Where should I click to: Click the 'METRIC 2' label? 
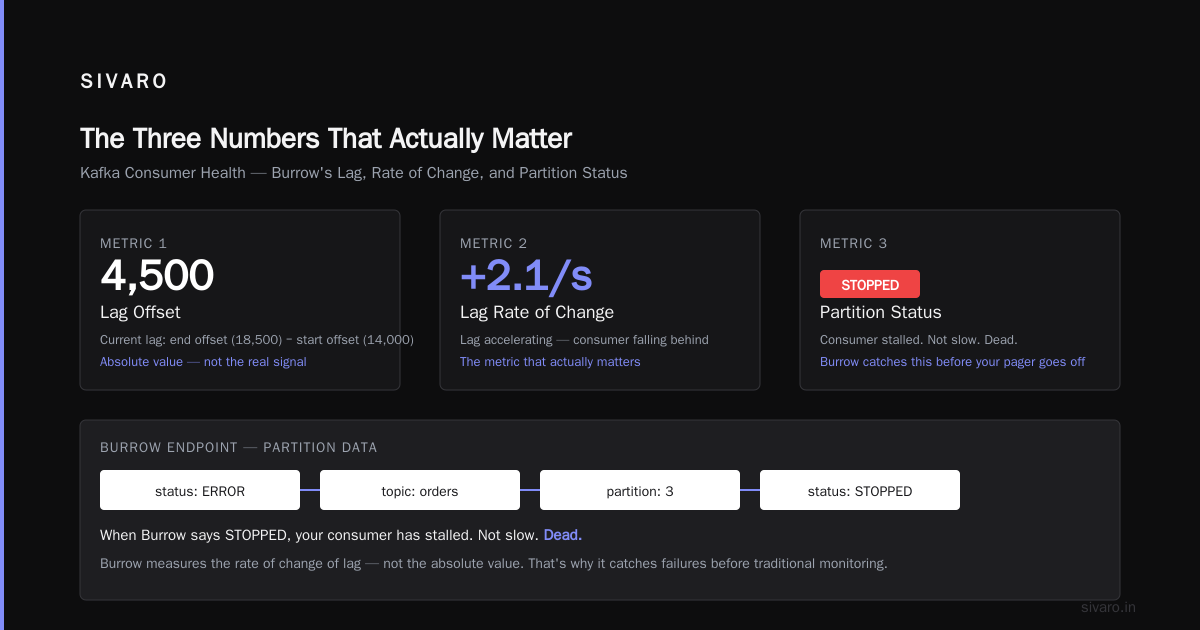[x=494, y=243]
